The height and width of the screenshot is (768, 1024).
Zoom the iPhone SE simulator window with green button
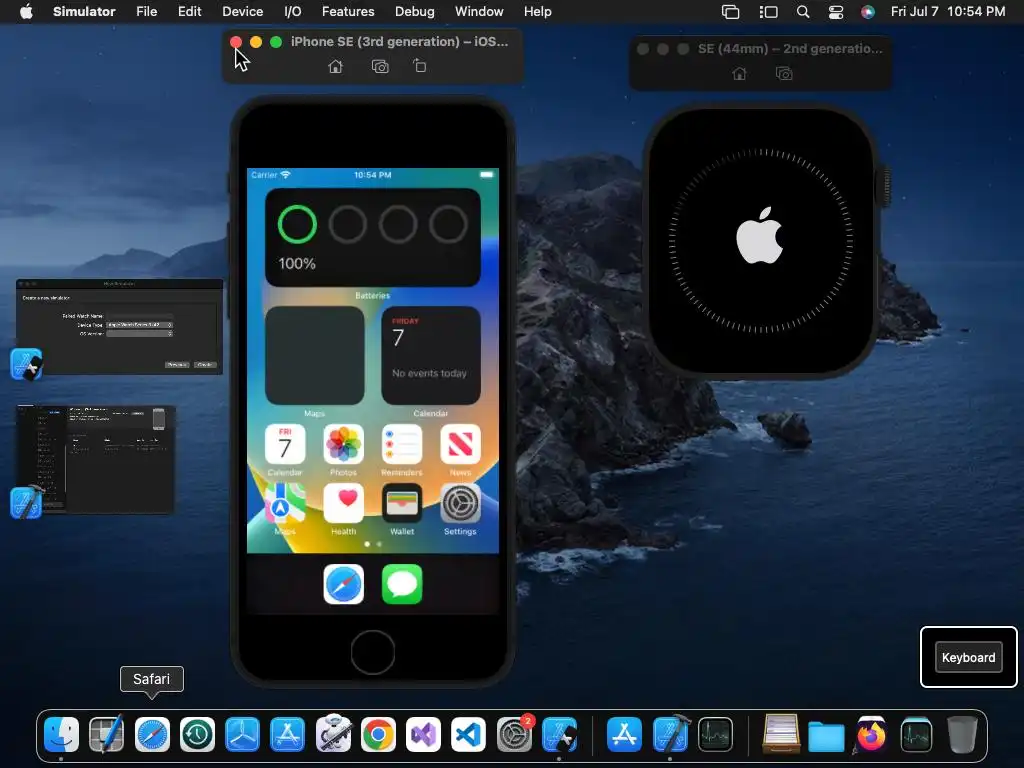[276, 42]
